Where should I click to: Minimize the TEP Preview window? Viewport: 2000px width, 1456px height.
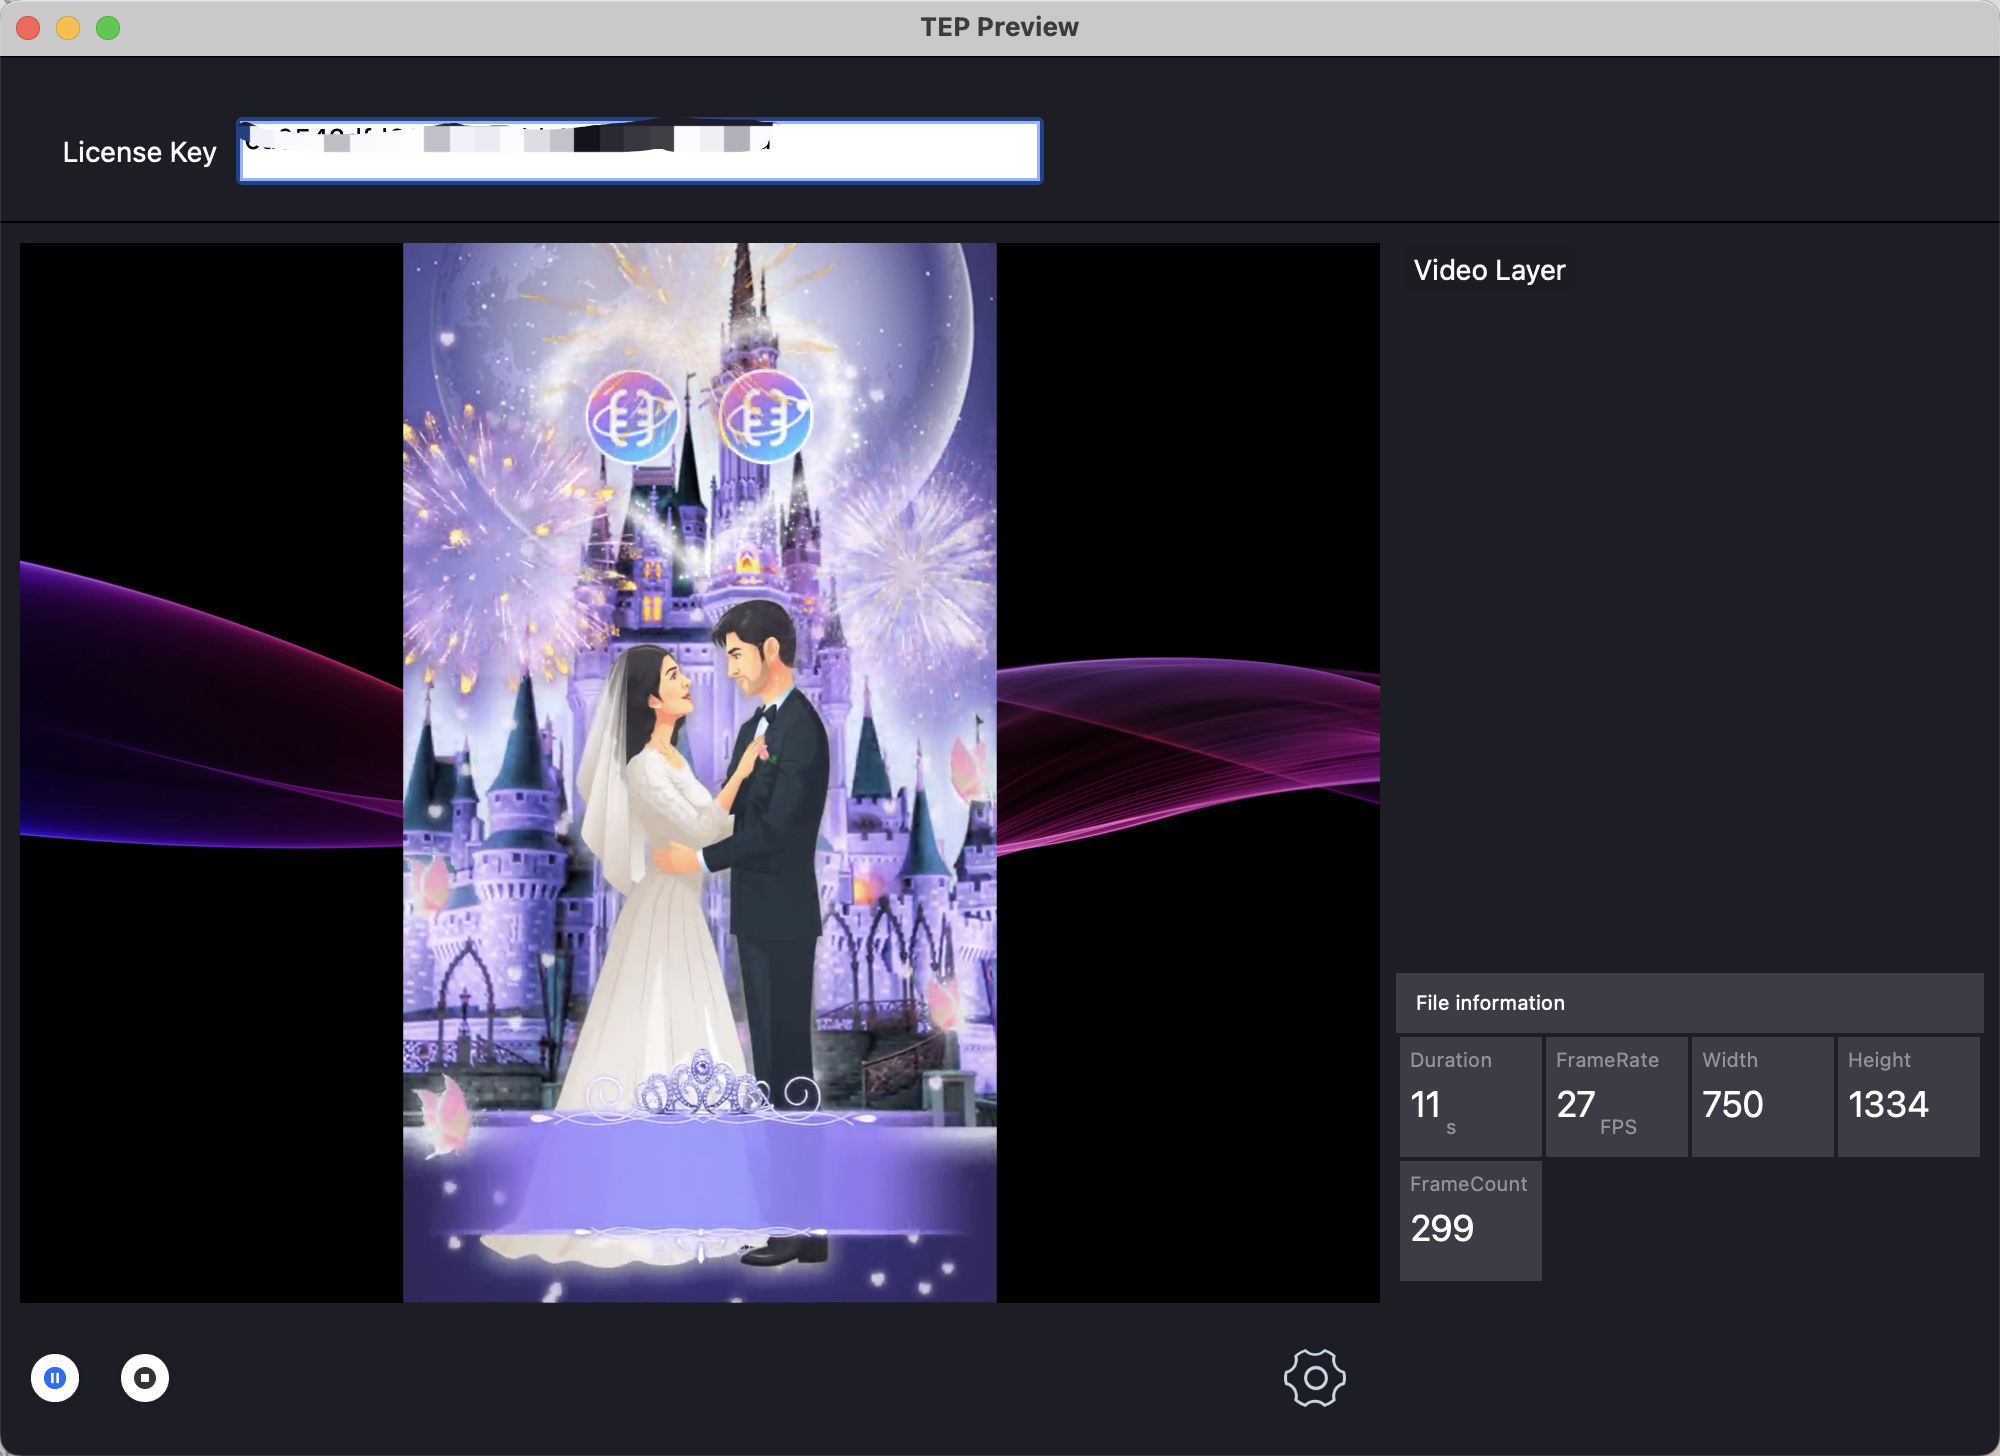(68, 28)
